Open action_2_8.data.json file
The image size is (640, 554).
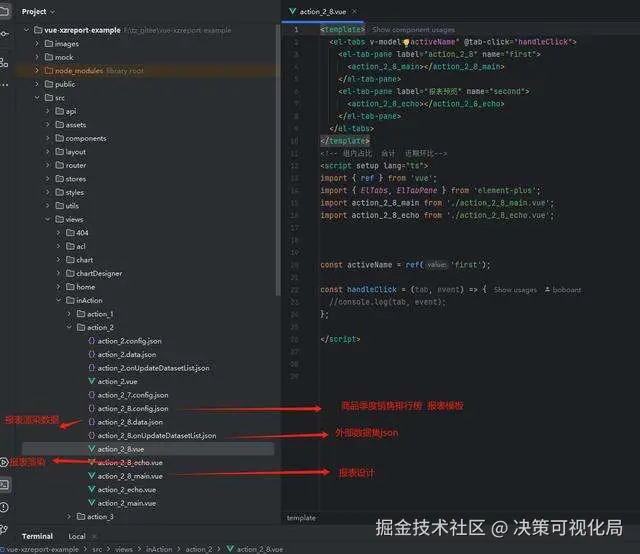(130, 422)
